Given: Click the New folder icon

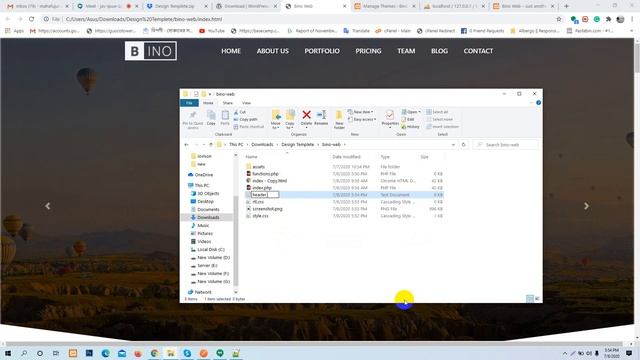Looking at the screenshot, I should [x=339, y=115].
